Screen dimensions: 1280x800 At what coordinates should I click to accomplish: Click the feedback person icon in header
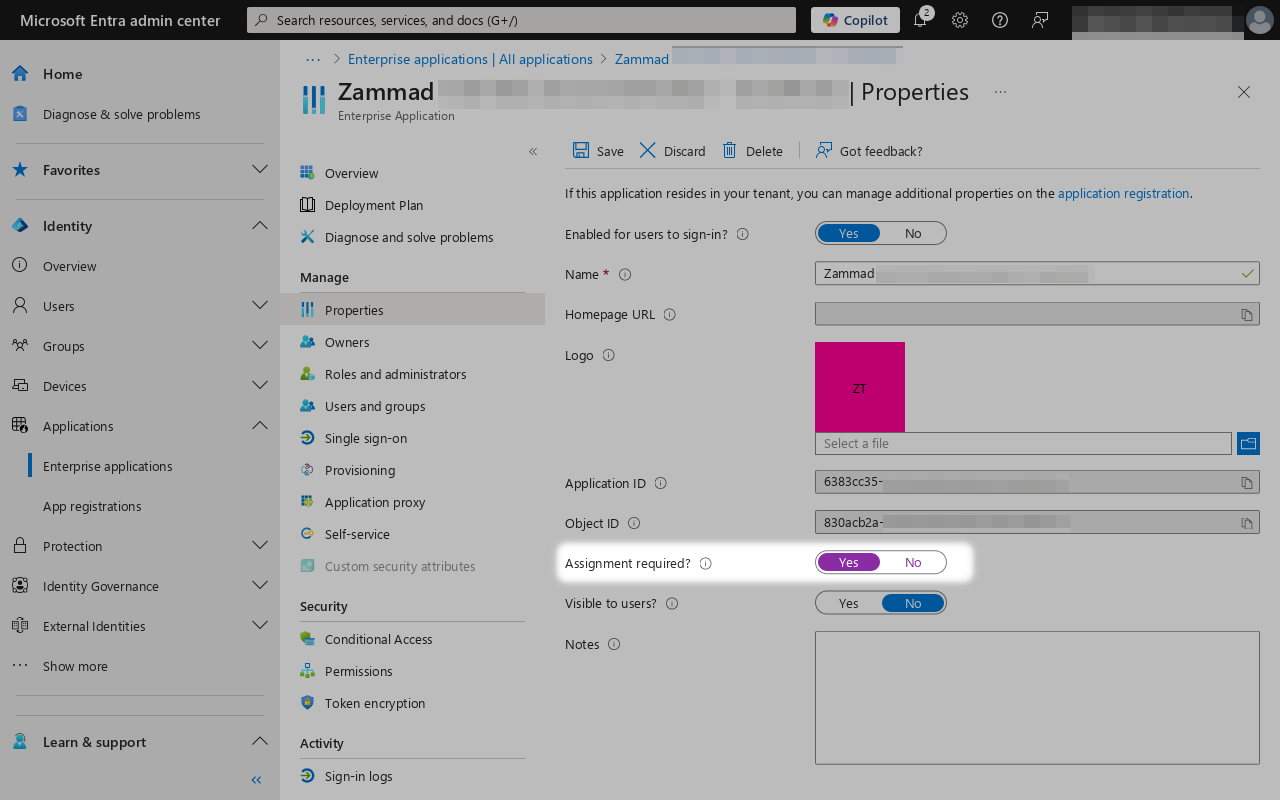[x=1040, y=20]
